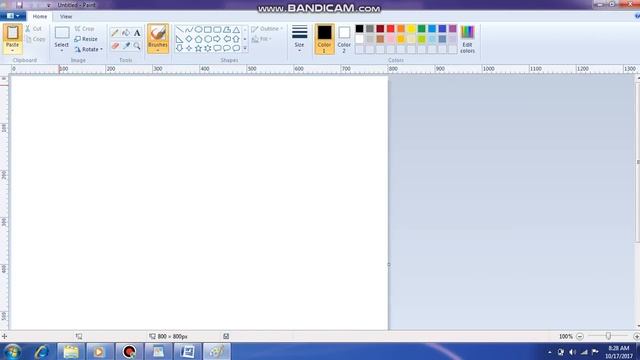This screenshot has height=360, width=640.
Task: Click the zoom slider handle
Action: click(x=608, y=336)
